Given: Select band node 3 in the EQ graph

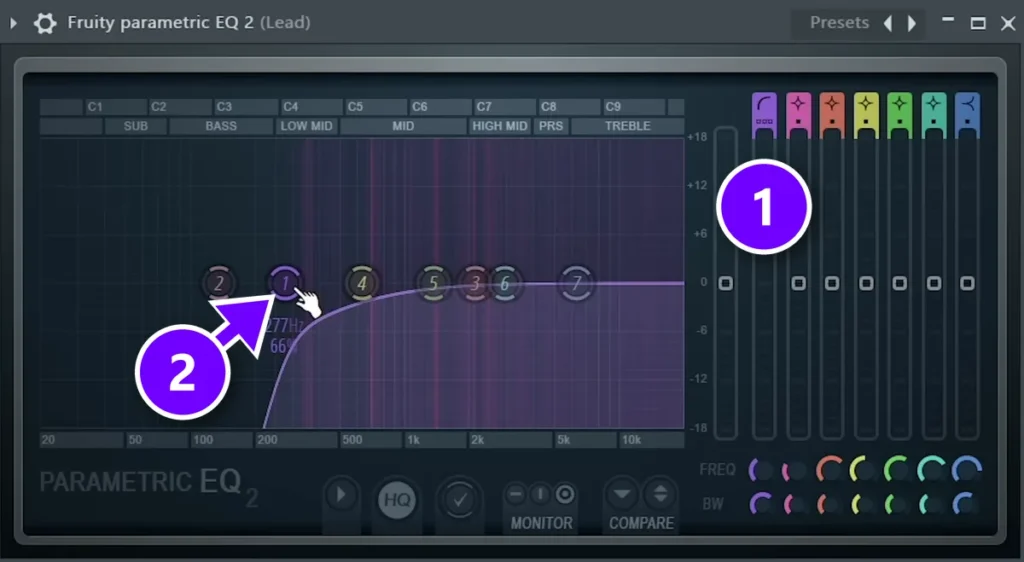Looking at the screenshot, I should point(475,283).
